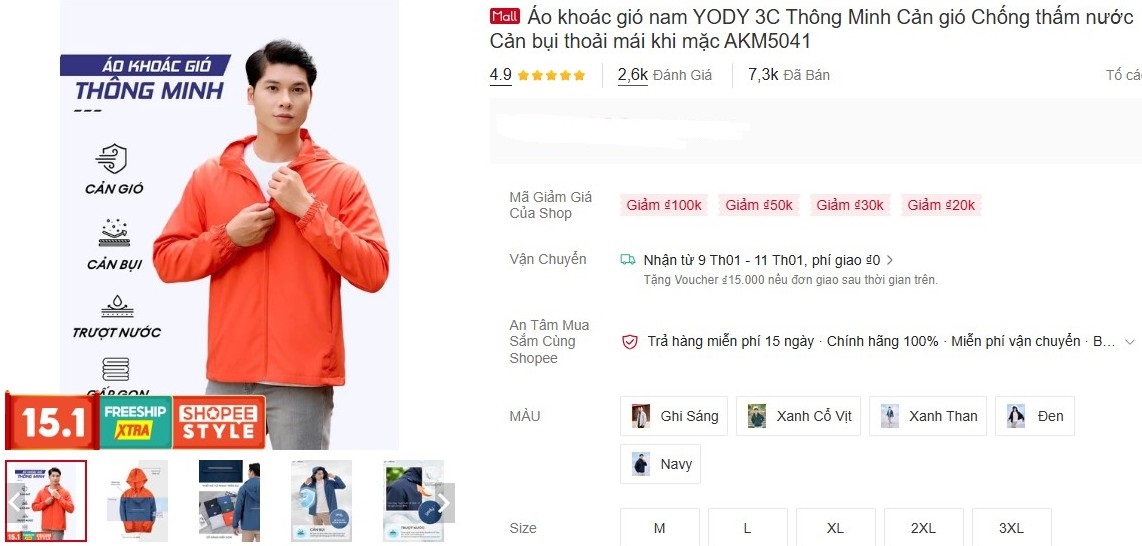Click the Mall badge icon

pyautogui.click(x=505, y=16)
